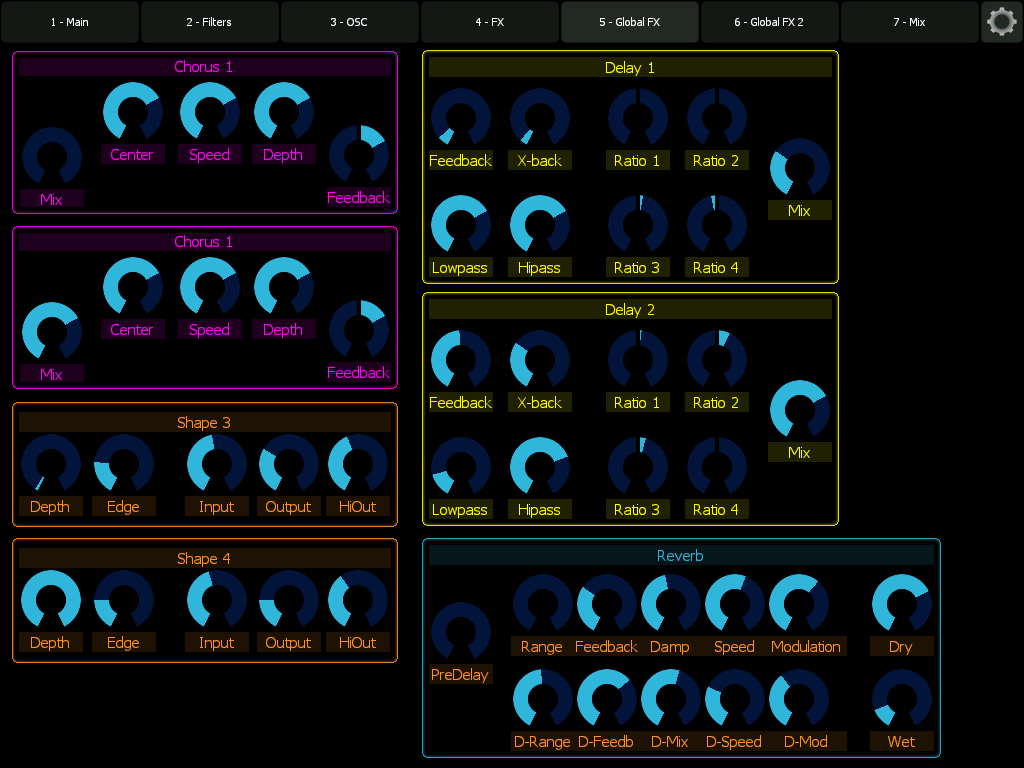Click the Reverb Range knob
This screenshot has height=768, width=1024.
[x=543, y=604]
